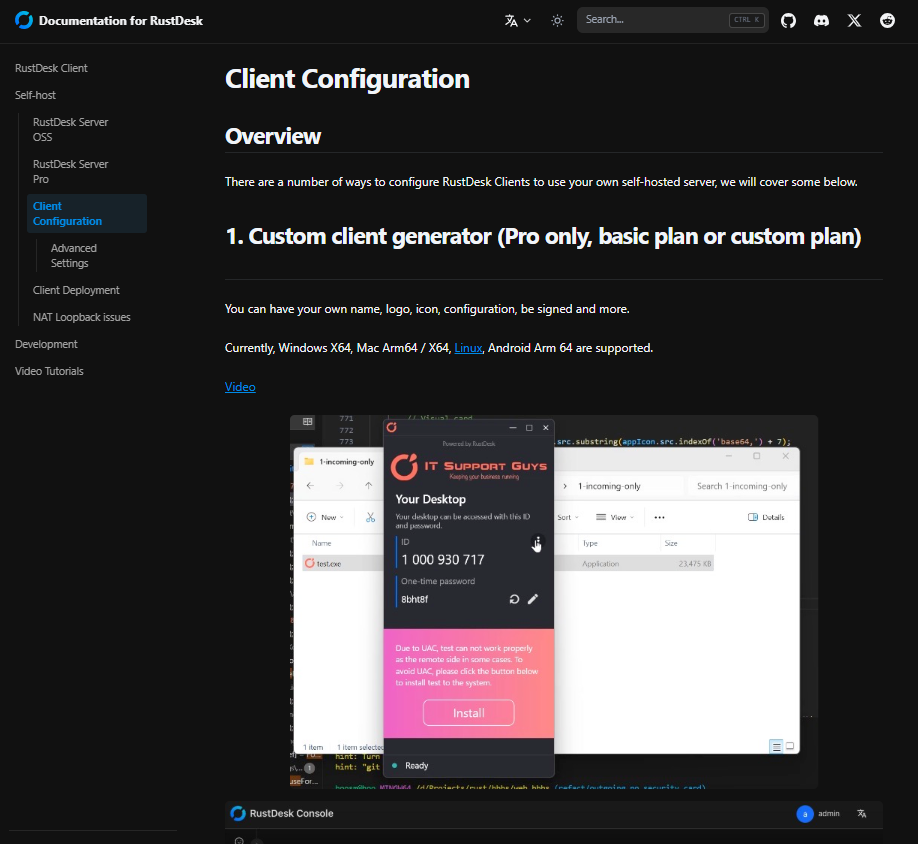
Task: Follow the Linux hyperlink
Action: (468, 348)
